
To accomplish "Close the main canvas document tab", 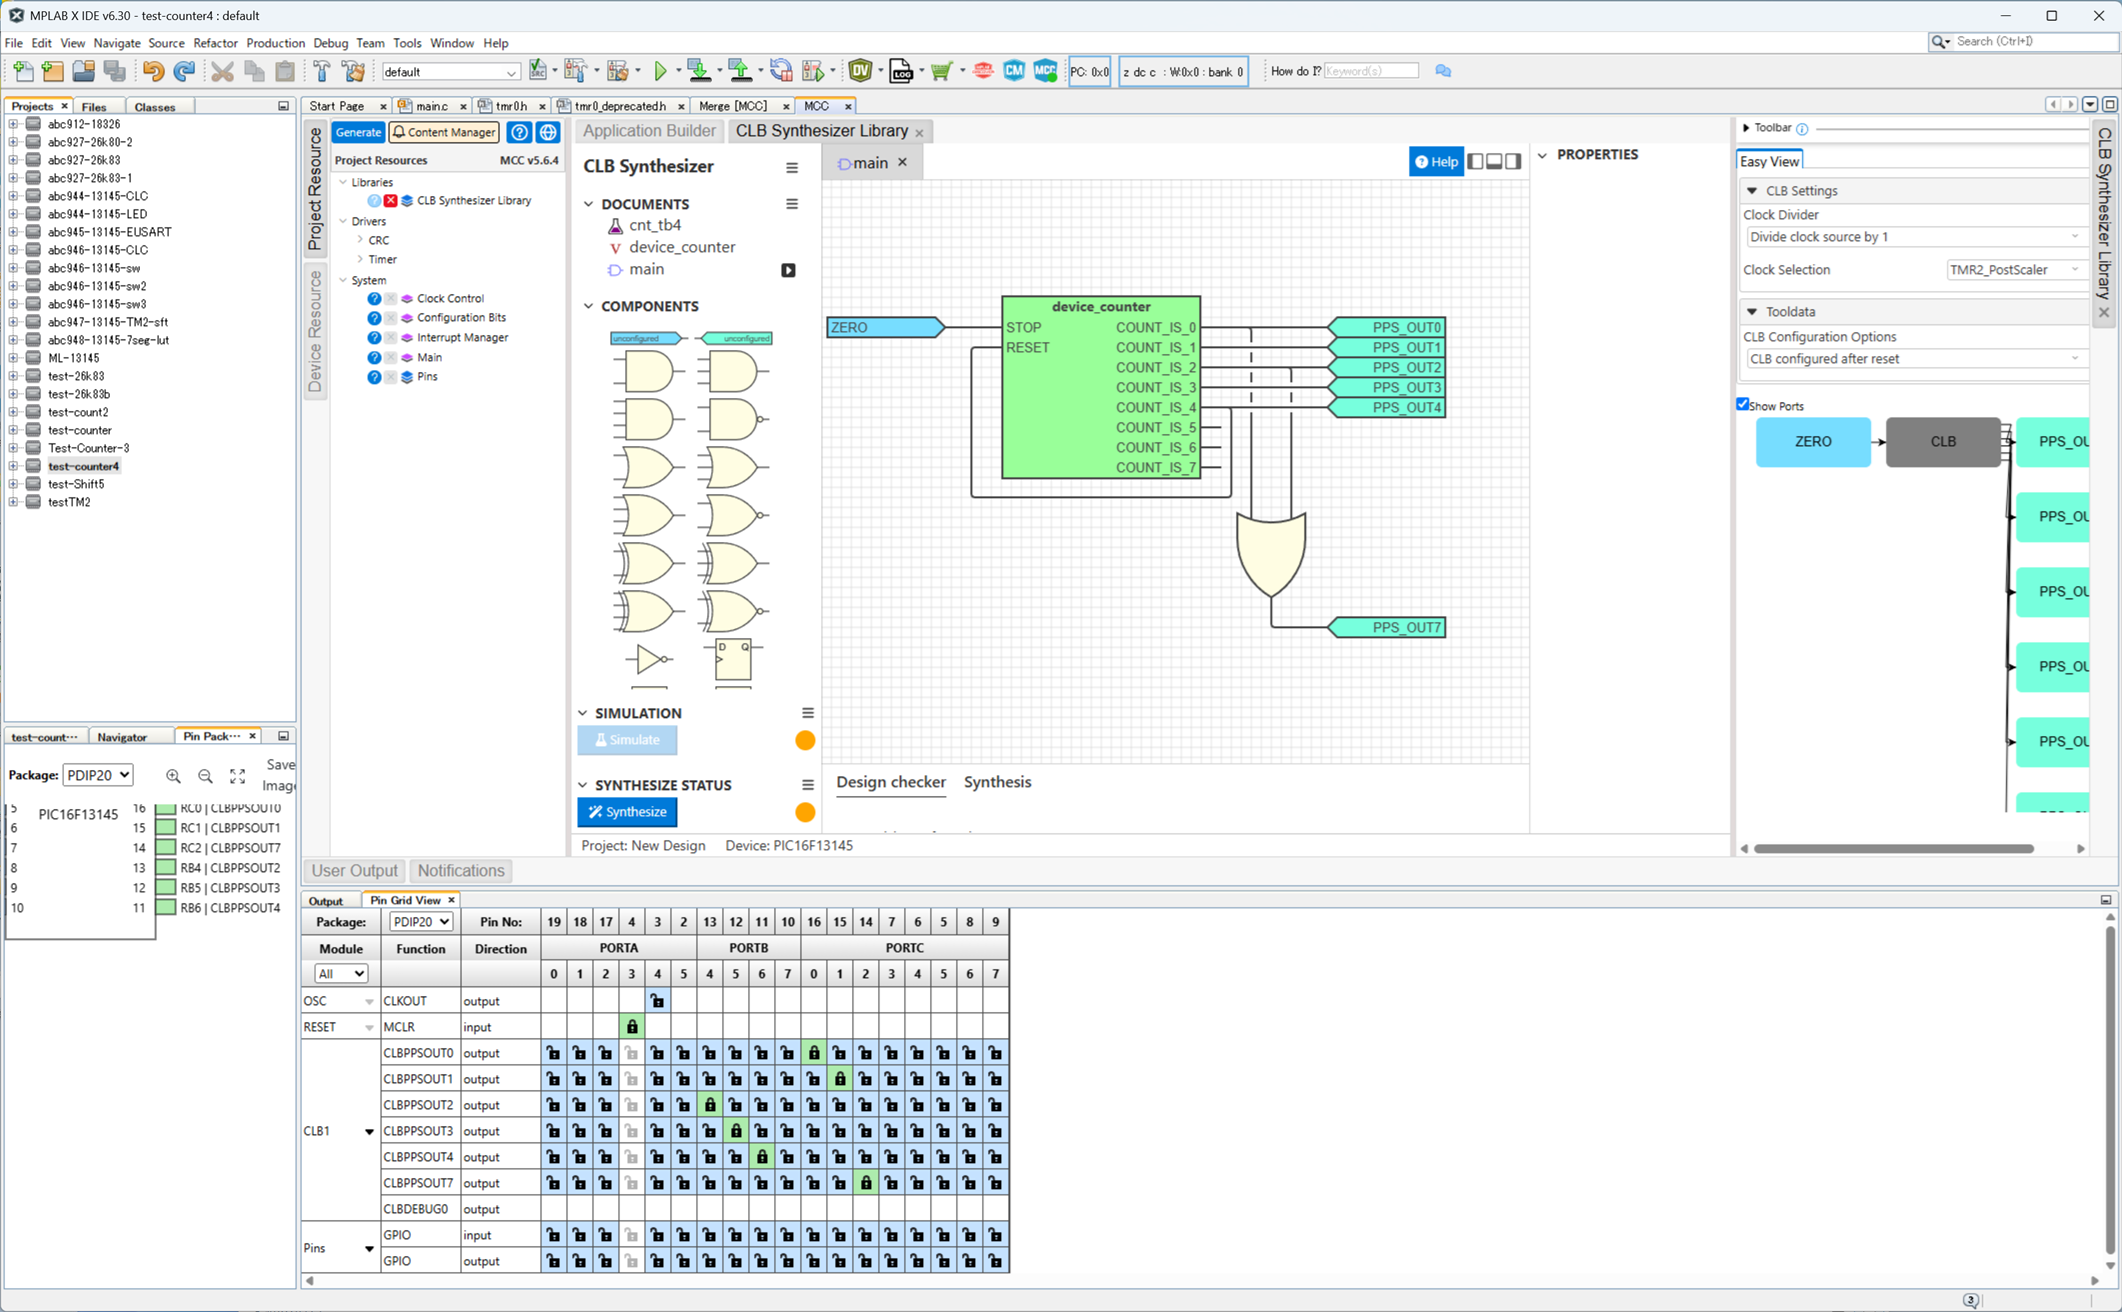I will pos(902,162).
